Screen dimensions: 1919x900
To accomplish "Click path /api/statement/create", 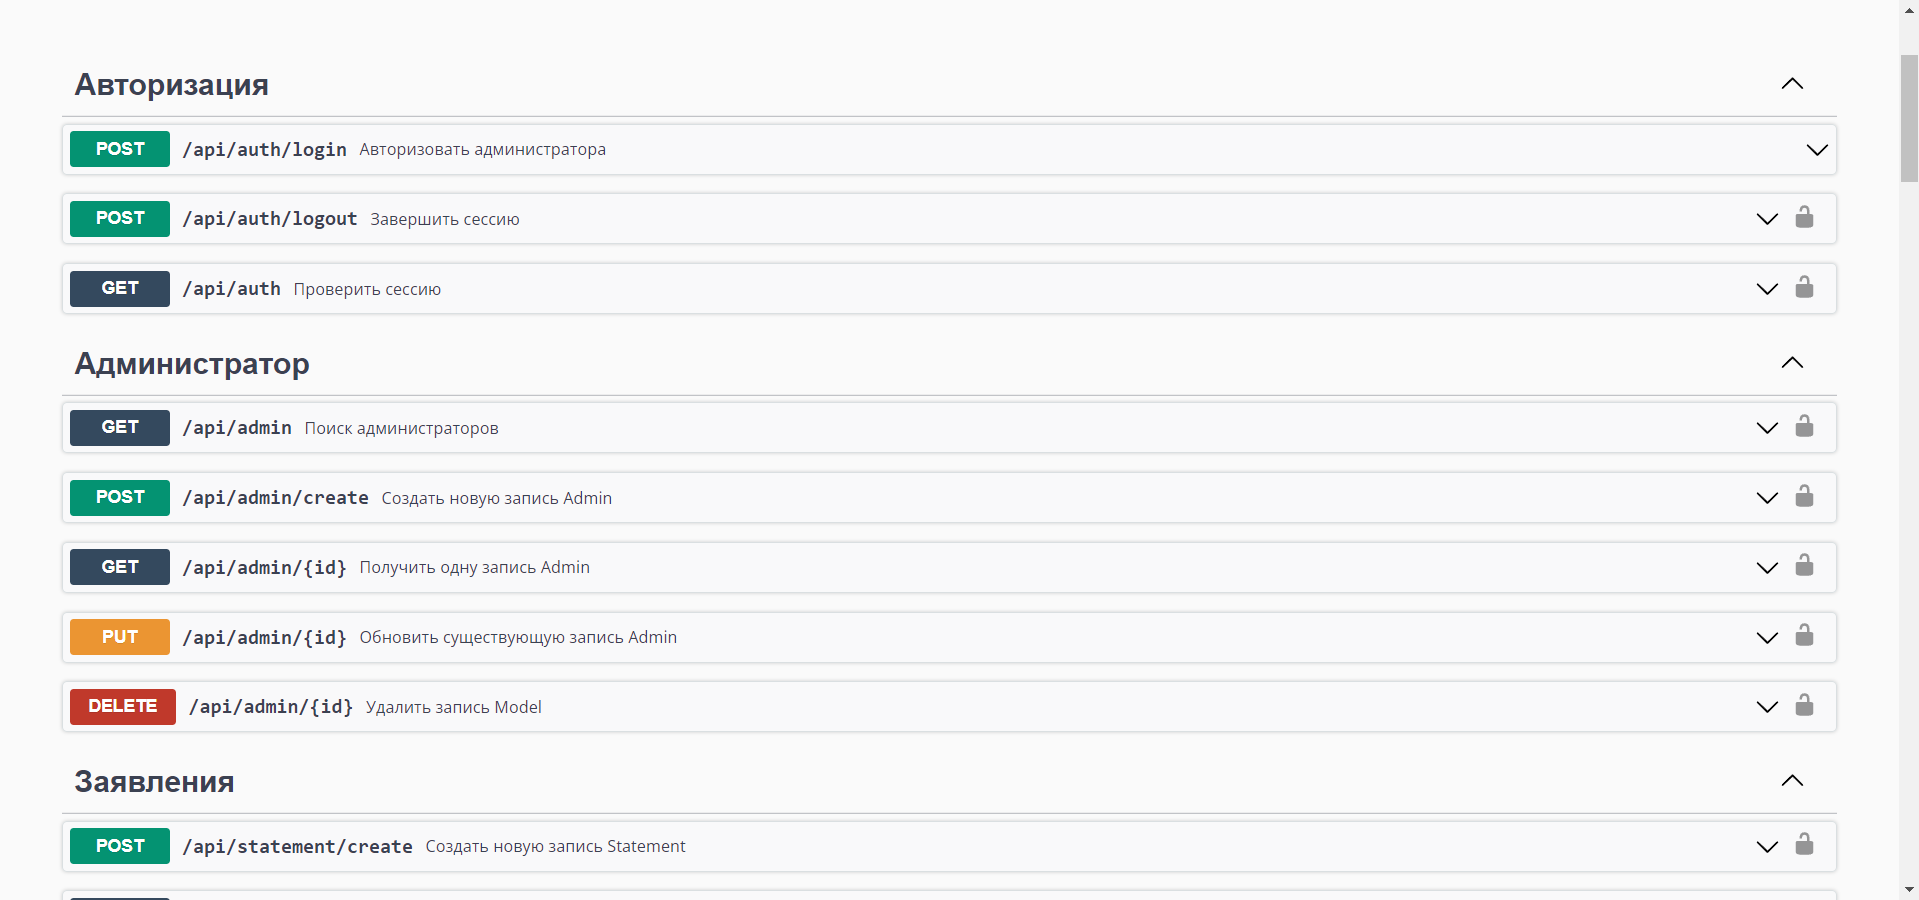I will pyautogui.click(x=298, y=847).
